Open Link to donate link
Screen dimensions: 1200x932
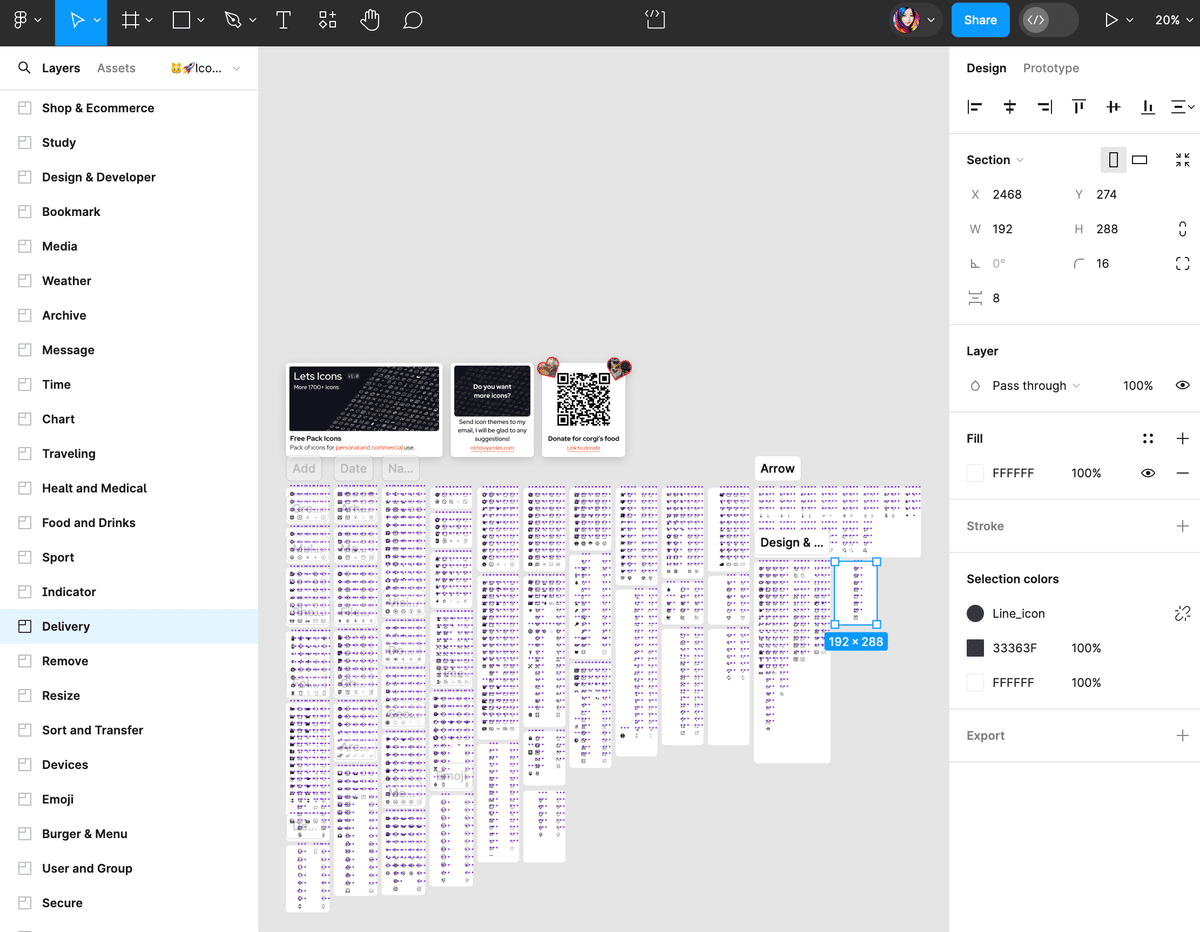coord(584,448)
